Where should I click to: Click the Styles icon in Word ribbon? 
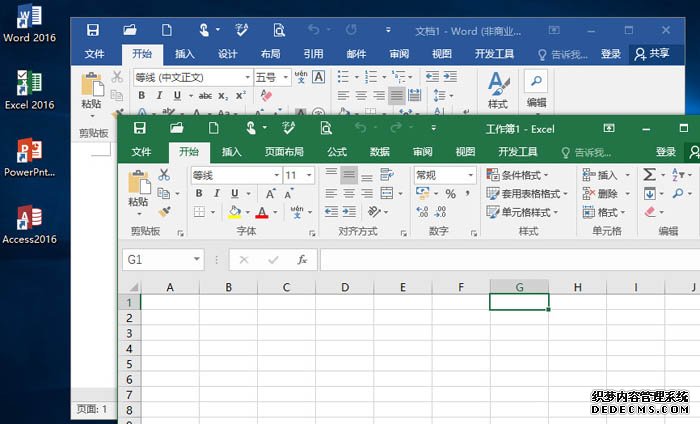[498, 90]
